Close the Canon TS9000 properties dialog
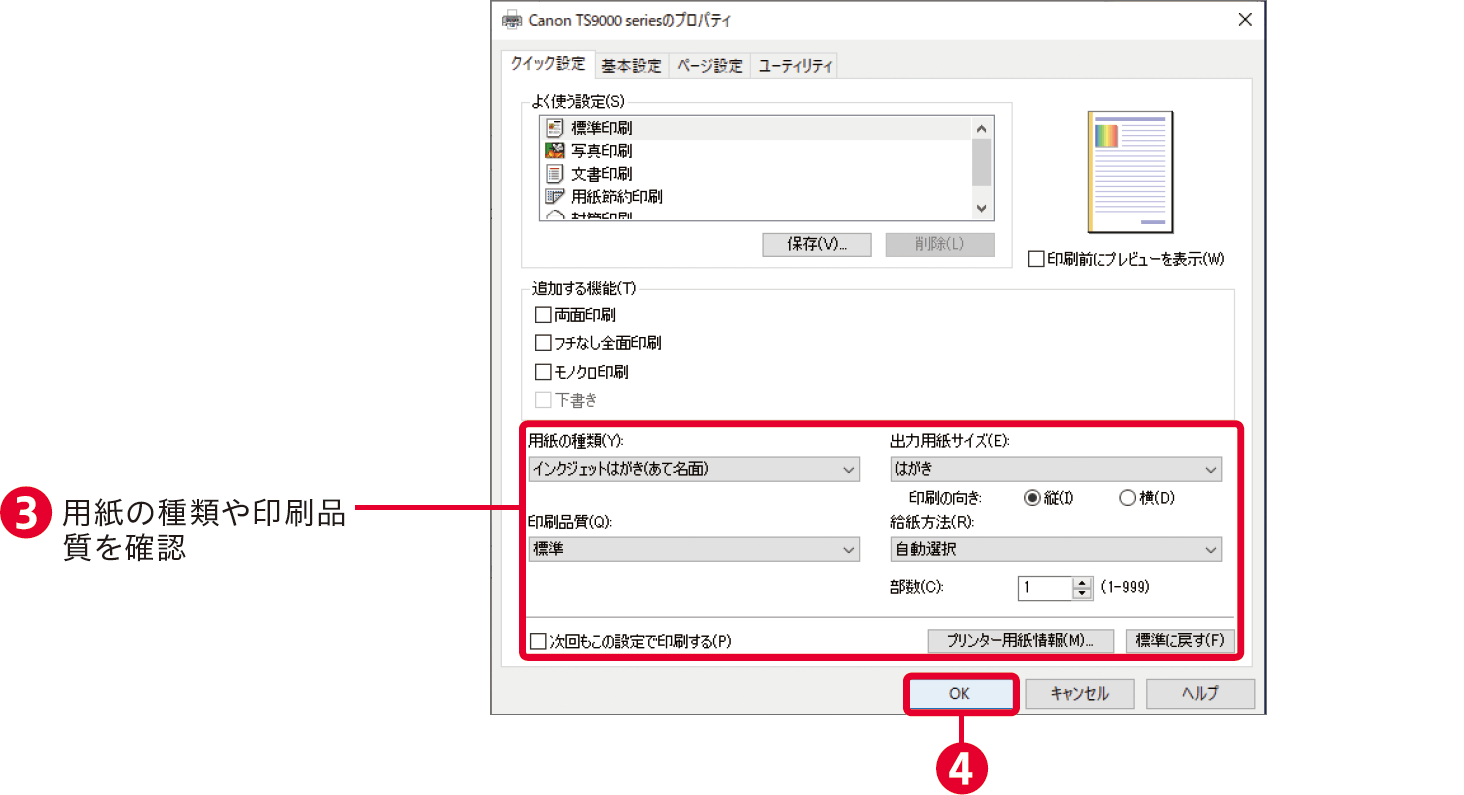 coord(1245,19)
